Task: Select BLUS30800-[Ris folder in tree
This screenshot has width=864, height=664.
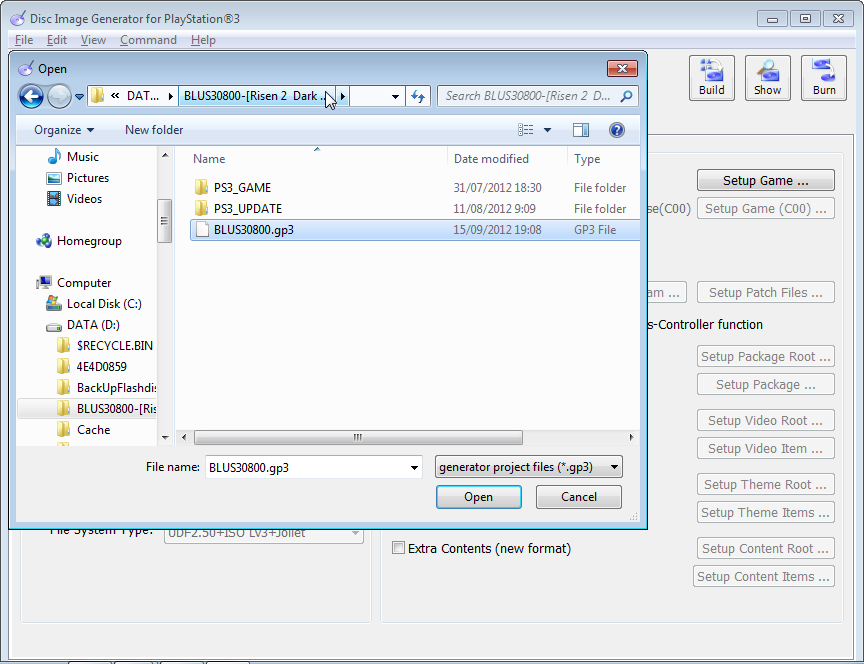Action: coord(106,408)
